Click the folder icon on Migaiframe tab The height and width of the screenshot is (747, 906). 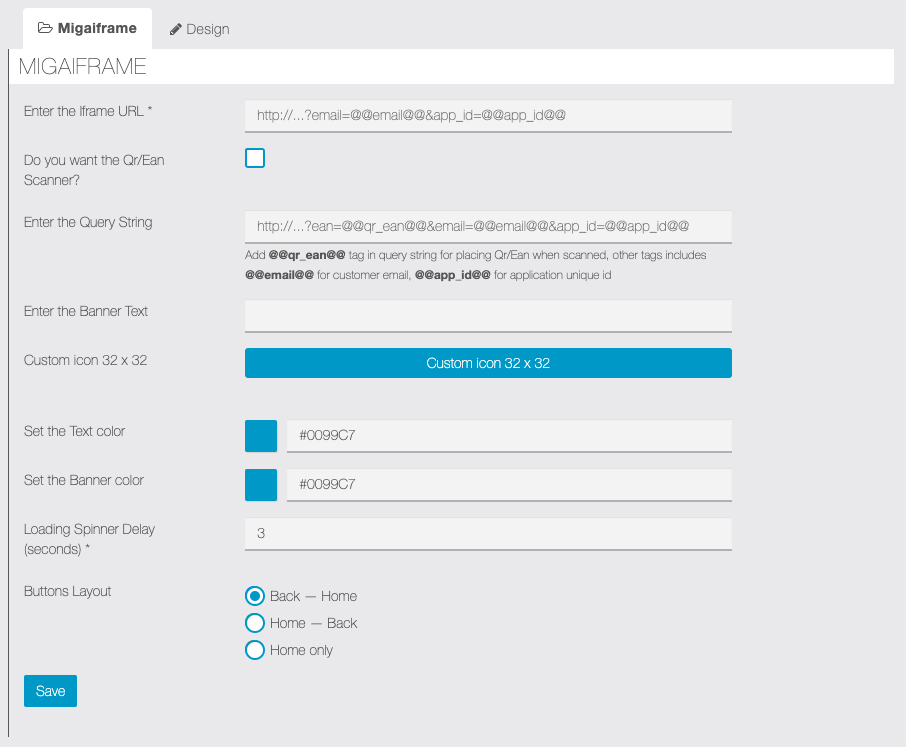[x=45, y=28]
